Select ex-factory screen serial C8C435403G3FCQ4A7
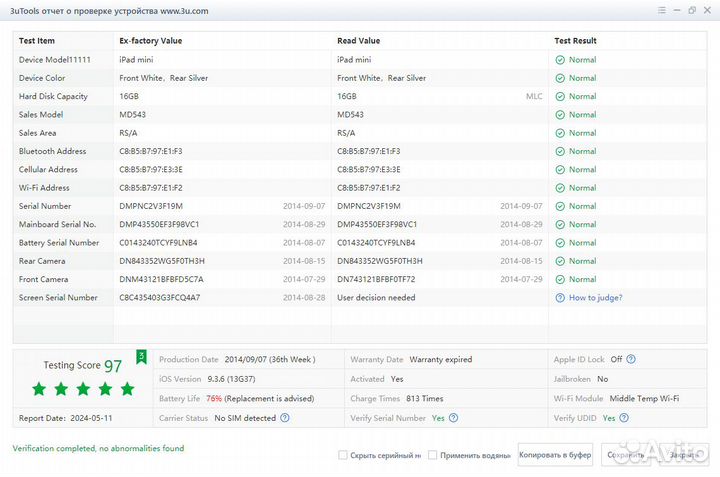The image size is (720, 477). (x=160, y=297)
